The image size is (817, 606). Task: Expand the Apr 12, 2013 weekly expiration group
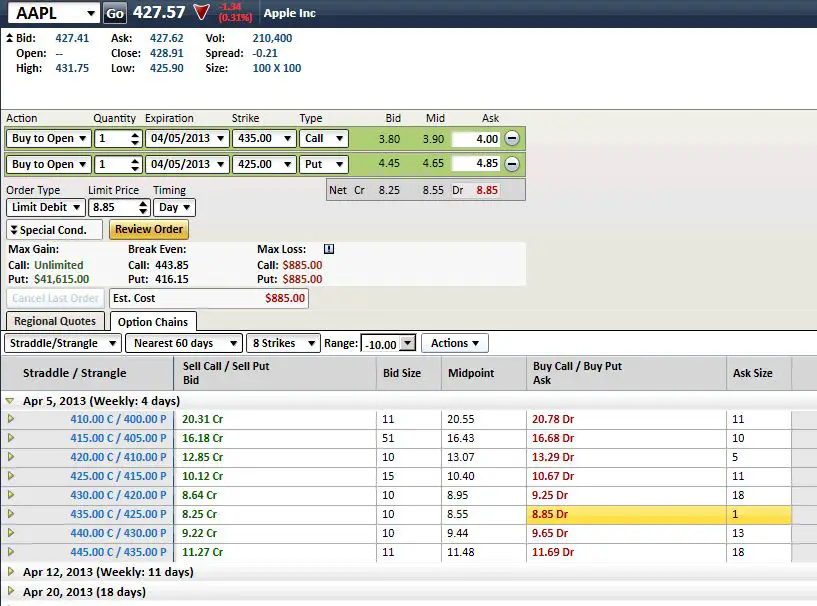click(x=10, y=572)
